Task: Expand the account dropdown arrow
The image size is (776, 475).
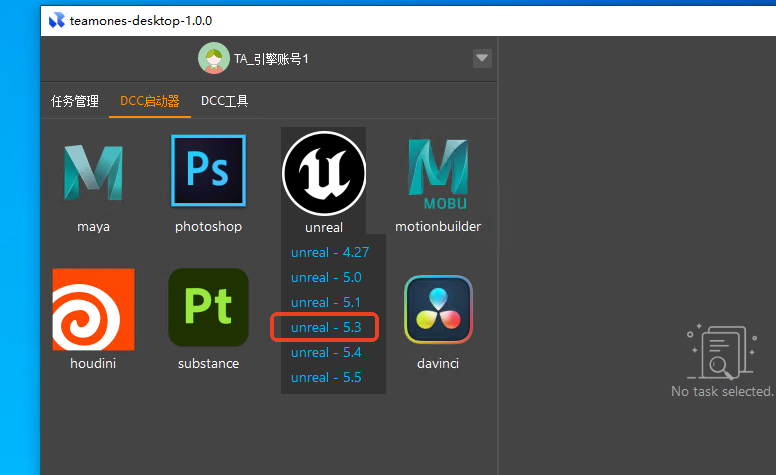Action: click(482, 59)
